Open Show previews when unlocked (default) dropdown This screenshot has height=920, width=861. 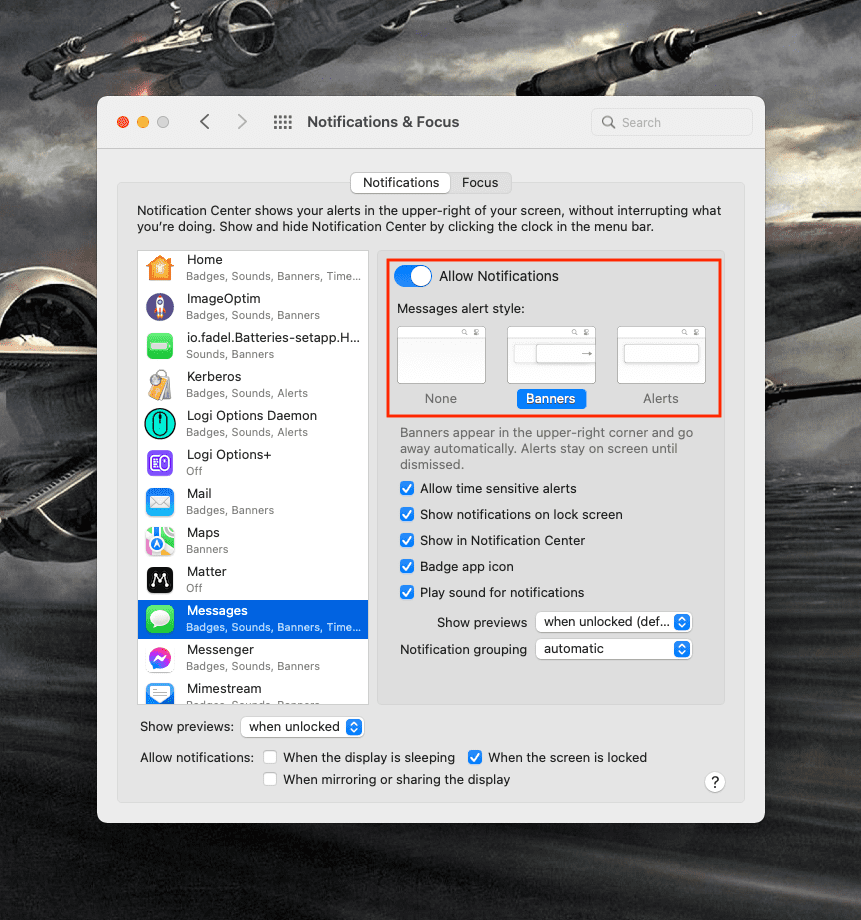pyautogui.click(x=613, y=622)
